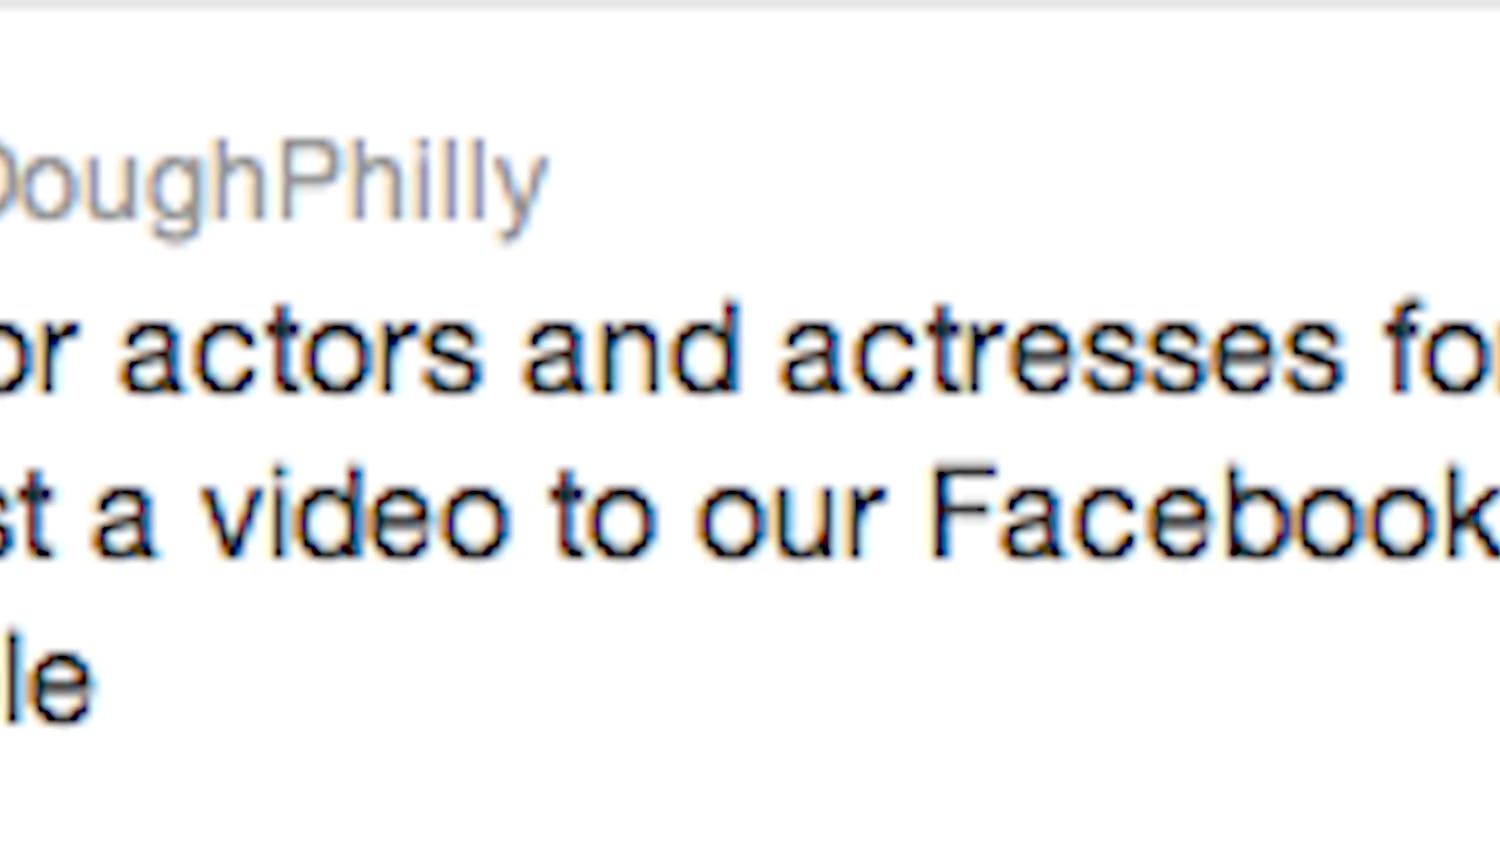Click the single letter "a" before video
The image size is (1500, 844).
(x=122, y=522)
